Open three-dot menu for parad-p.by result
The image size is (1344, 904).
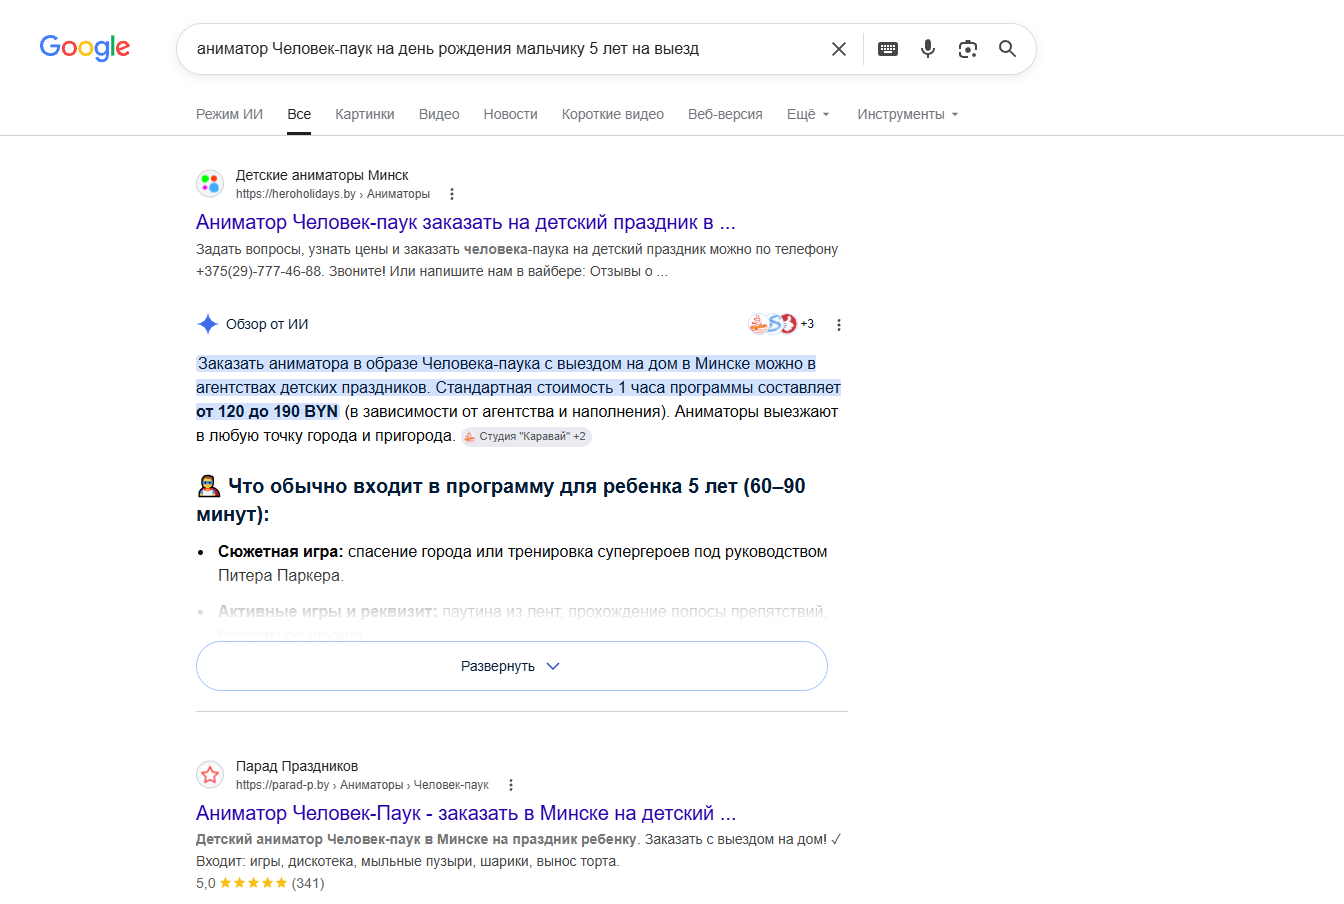[511, 785]
